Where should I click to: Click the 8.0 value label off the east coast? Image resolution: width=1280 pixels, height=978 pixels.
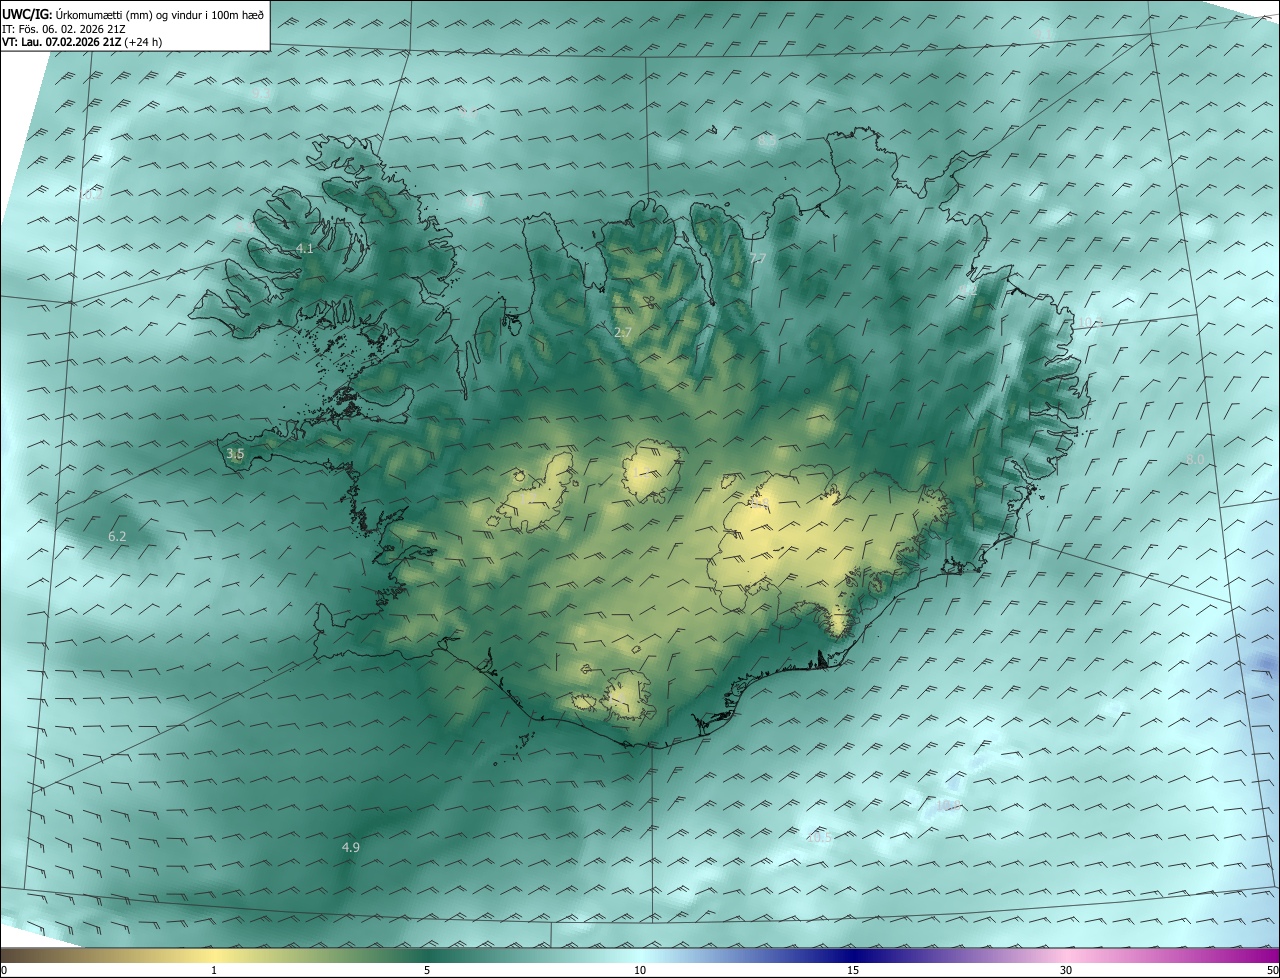point(1195,459)
